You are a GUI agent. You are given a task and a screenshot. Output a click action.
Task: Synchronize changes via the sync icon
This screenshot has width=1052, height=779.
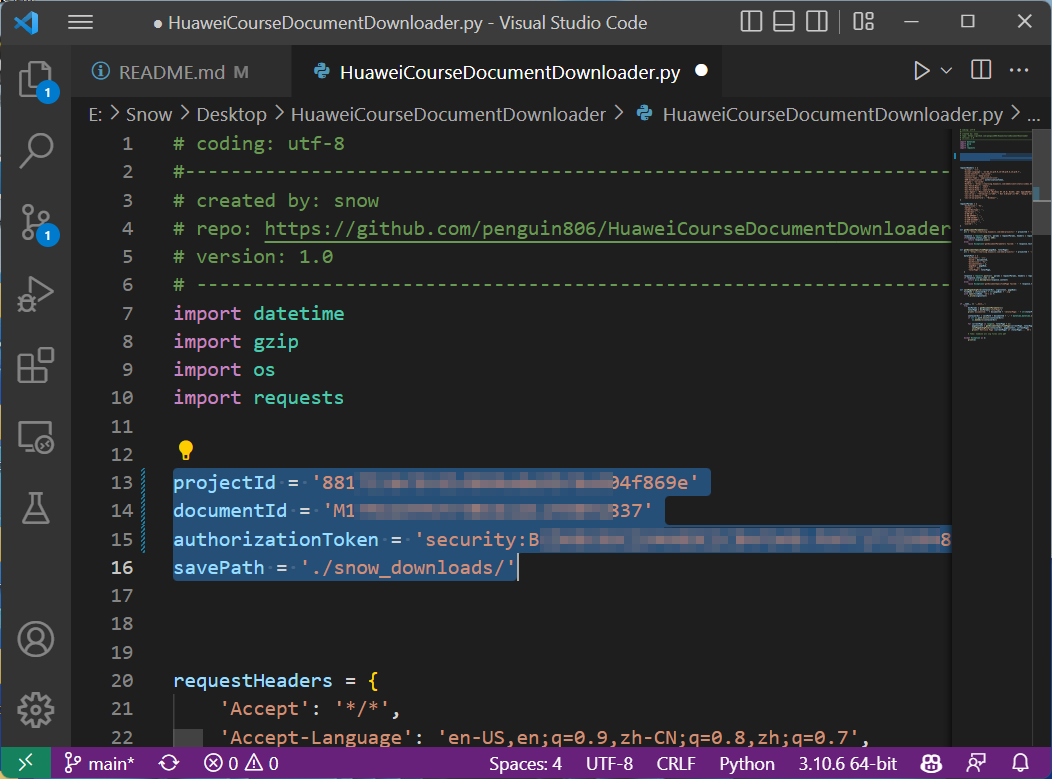point(169,764)
